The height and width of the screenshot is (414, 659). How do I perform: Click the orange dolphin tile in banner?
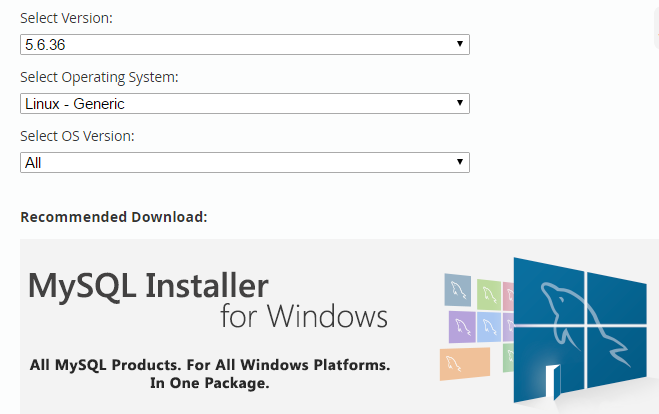coord(465,364)
